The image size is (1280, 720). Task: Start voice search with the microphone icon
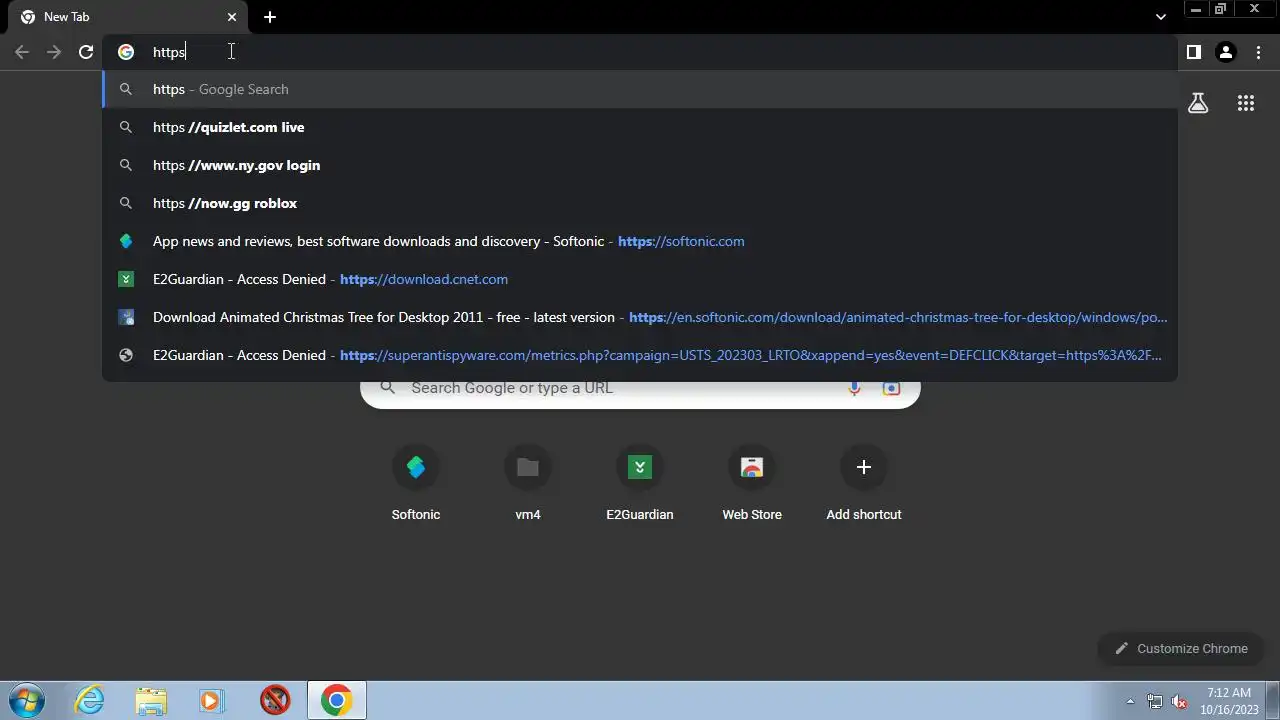point(854,389)
